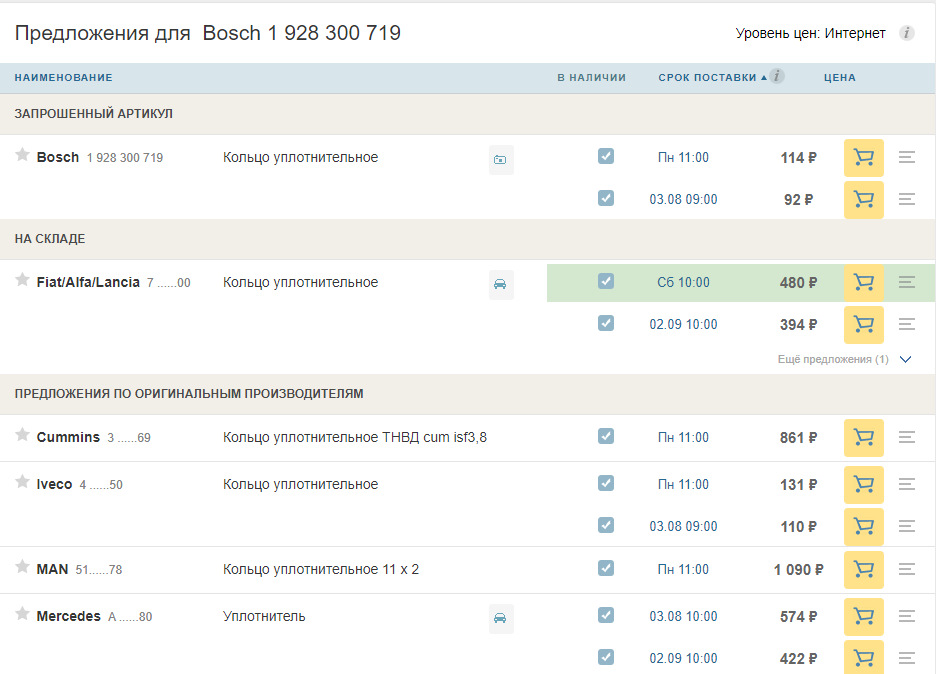Image resolution: width=936 pixels, height=674 pixels.
Task: Open details menu for Fiat 480 ₽ offer
Action: coord(907,283)
